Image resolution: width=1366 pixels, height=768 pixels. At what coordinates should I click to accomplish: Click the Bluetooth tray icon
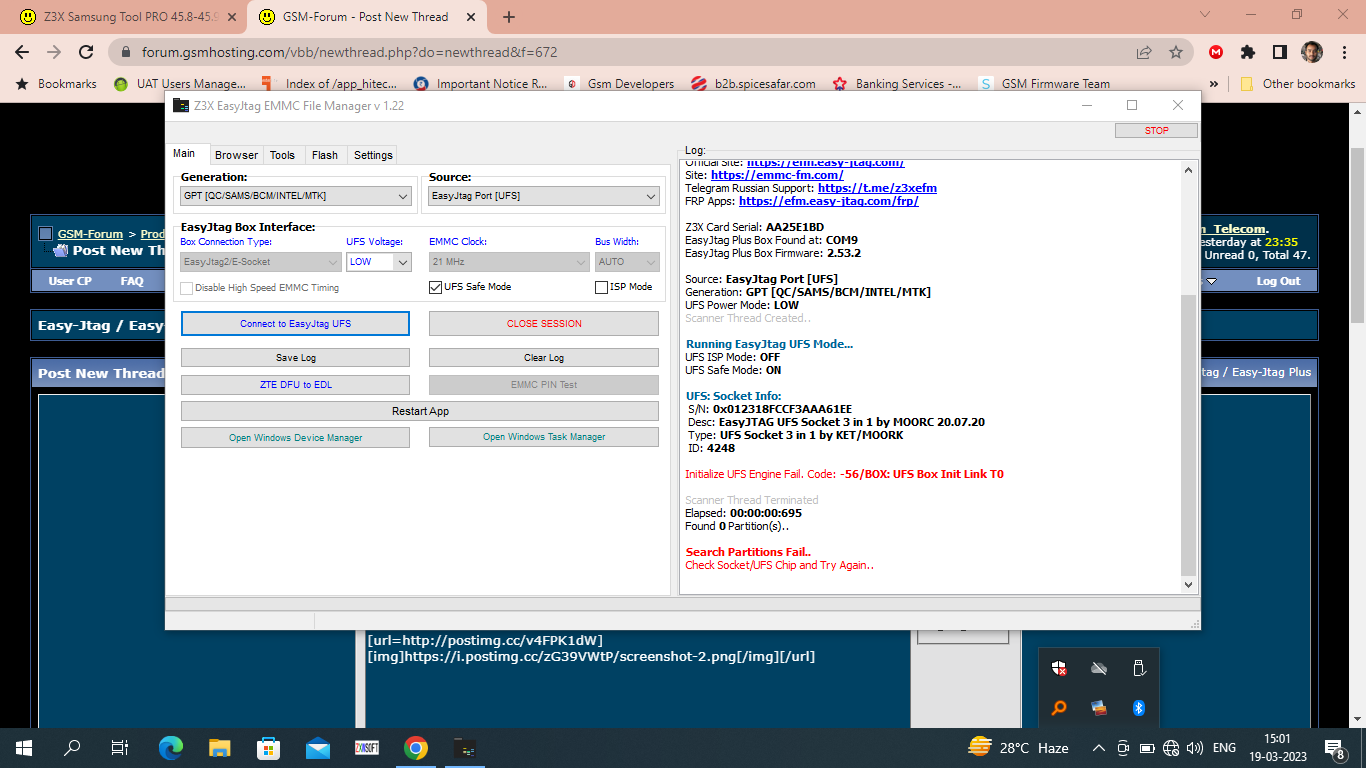click(x=1138, y=708)
